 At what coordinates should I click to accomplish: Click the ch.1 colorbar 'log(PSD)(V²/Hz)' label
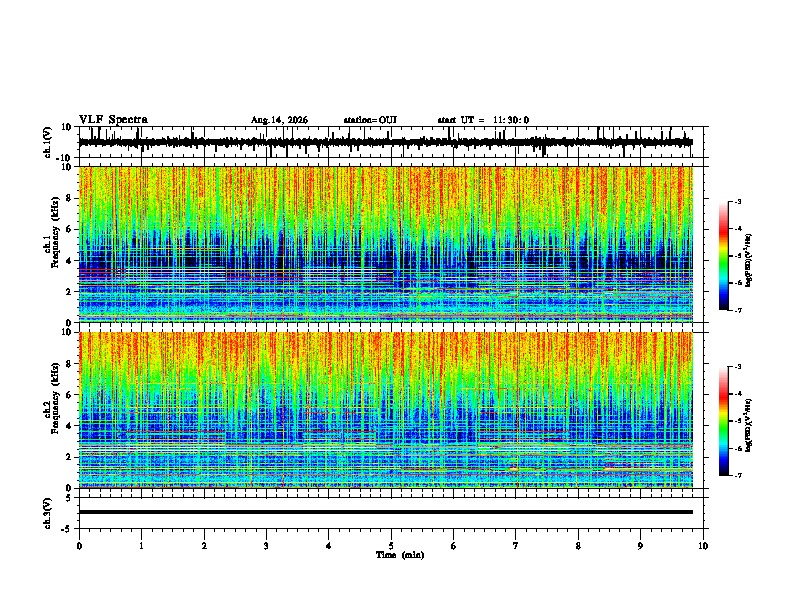coord(748,260)
